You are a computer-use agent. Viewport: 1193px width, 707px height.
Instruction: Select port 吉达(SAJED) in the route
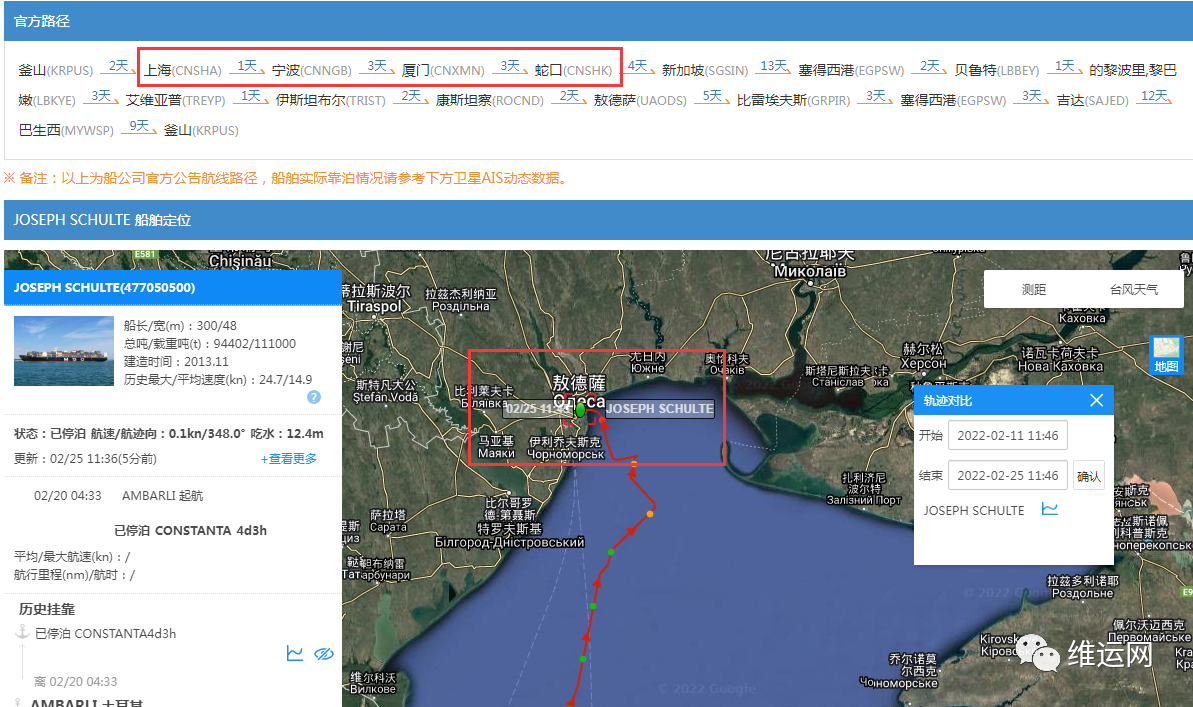[1093, 100]
